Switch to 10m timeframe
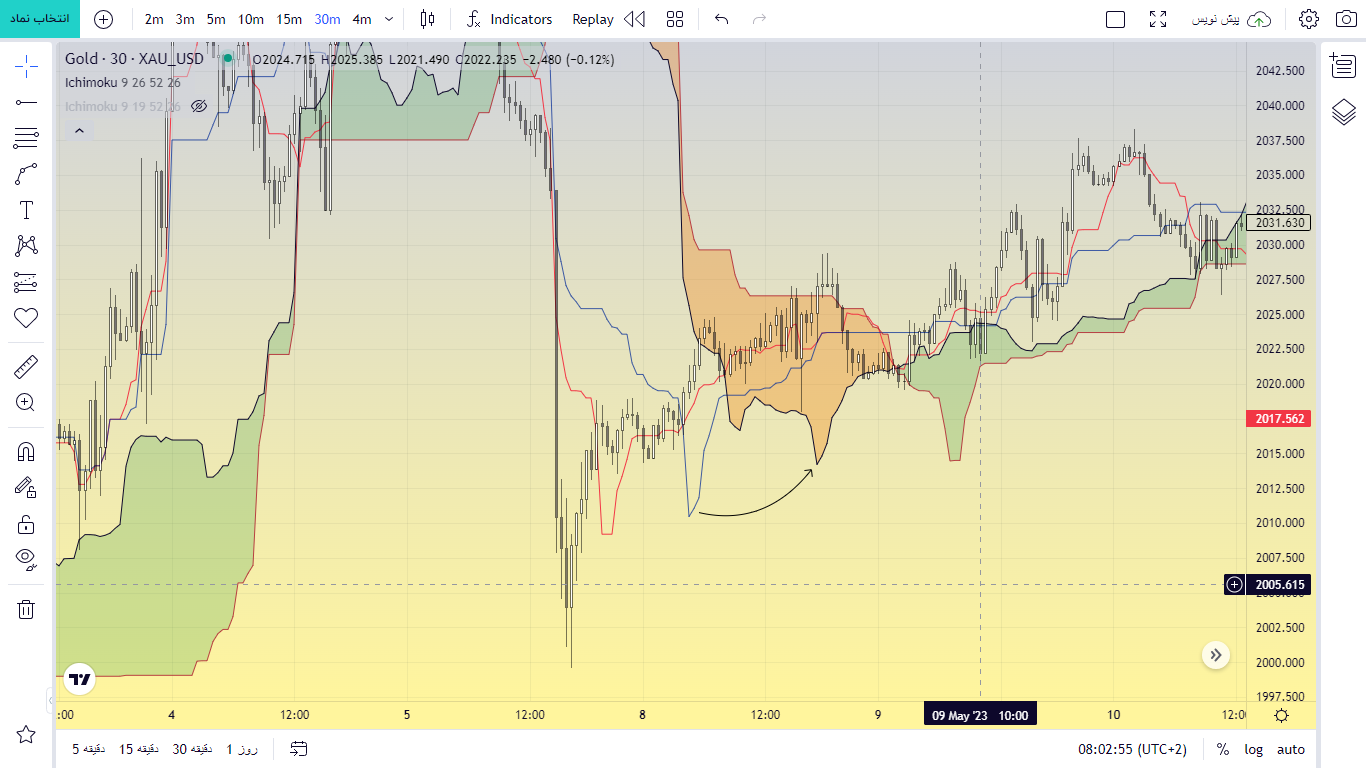 coord(251,19)
